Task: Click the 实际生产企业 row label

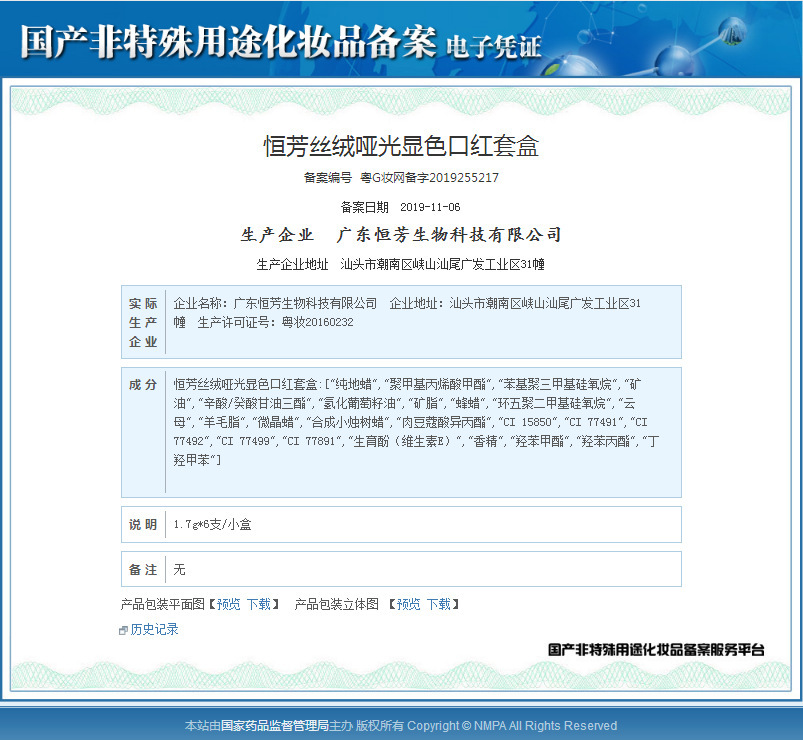Action: [143, 322]
